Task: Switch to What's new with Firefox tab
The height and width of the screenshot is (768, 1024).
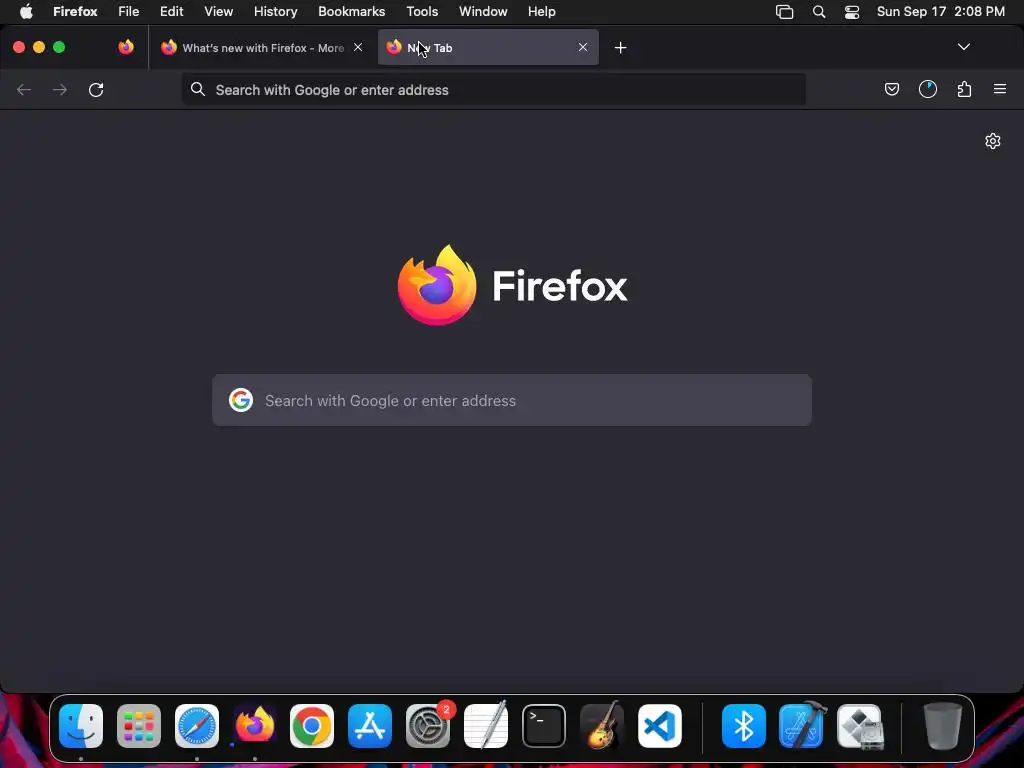Action: click(x=261, y=47)
